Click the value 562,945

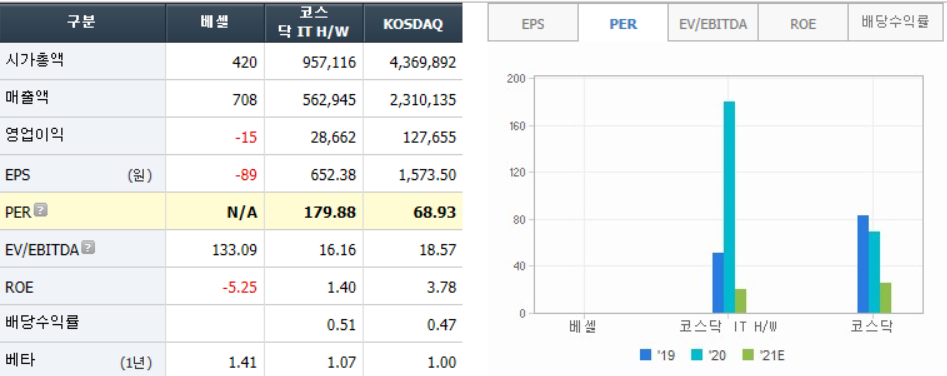coord(330,100)
